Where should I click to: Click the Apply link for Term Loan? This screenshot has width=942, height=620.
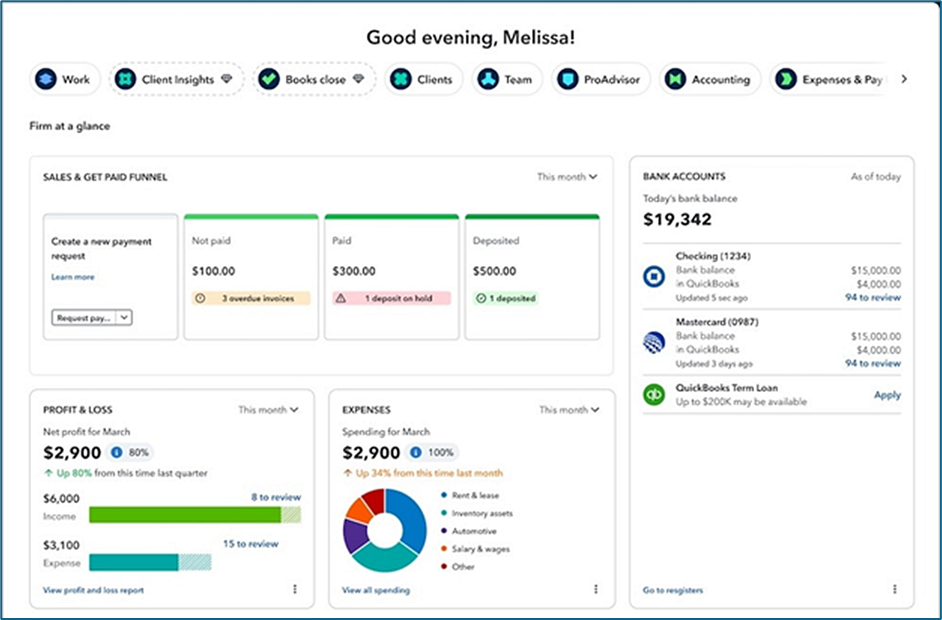click(x=887, y=395)
